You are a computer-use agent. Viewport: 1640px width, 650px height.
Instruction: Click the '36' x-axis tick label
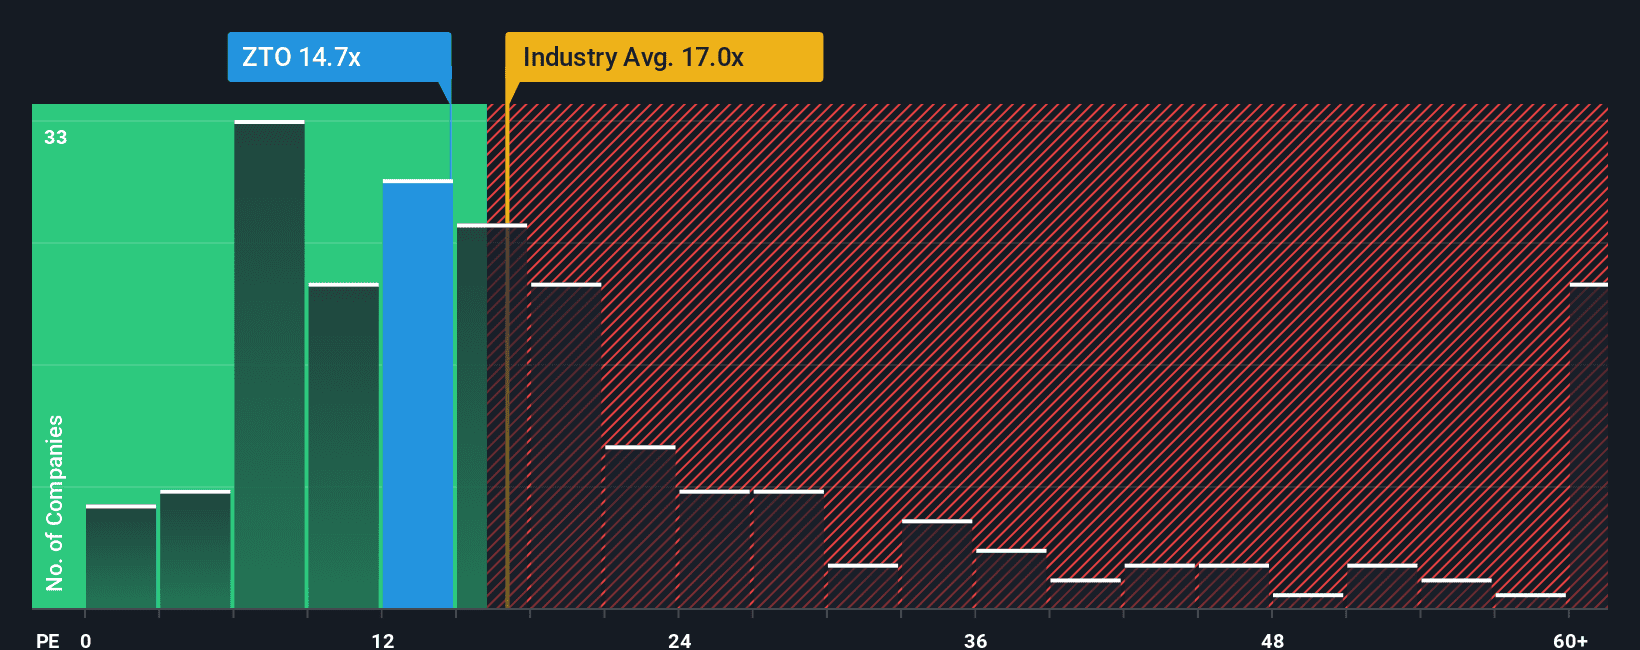975,640
